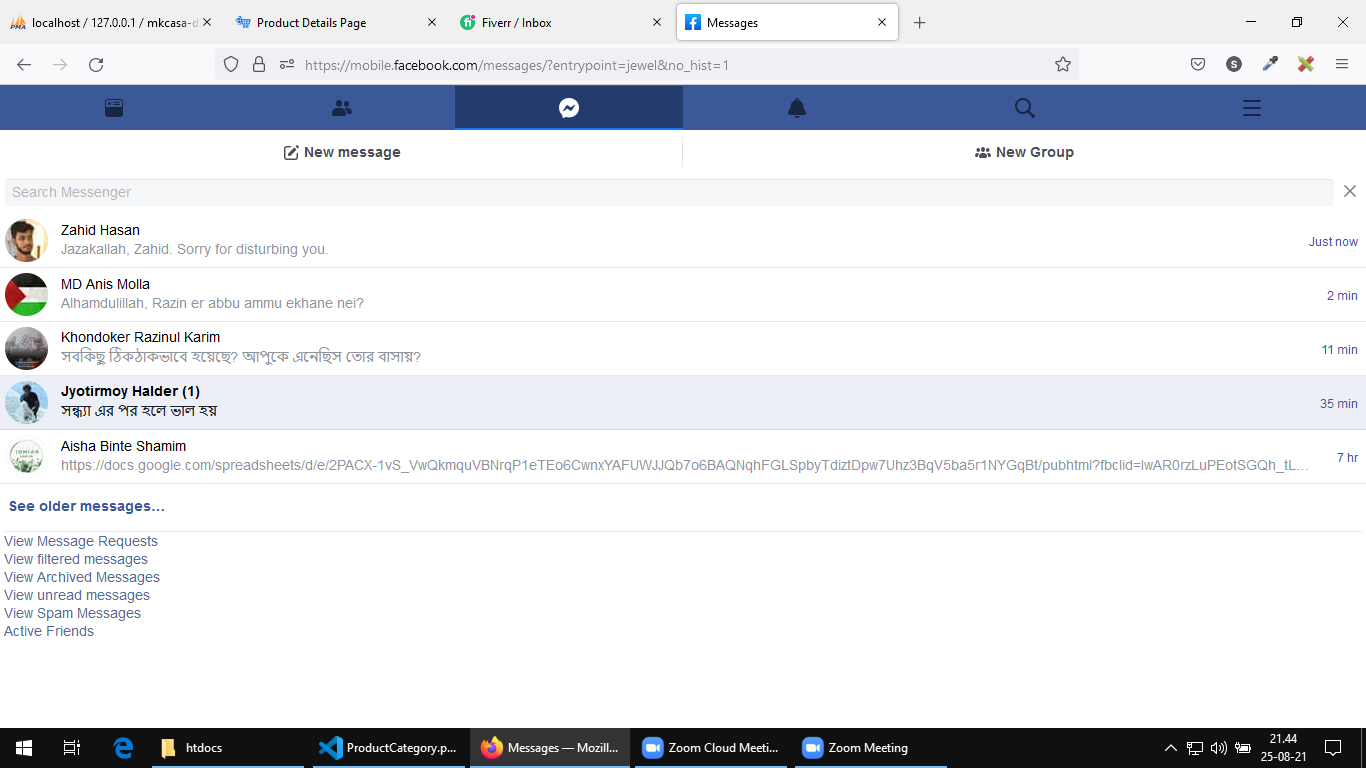1366x768 pixels.
Task: Open the notifications bell icon
Action: (x=797, y=108)
